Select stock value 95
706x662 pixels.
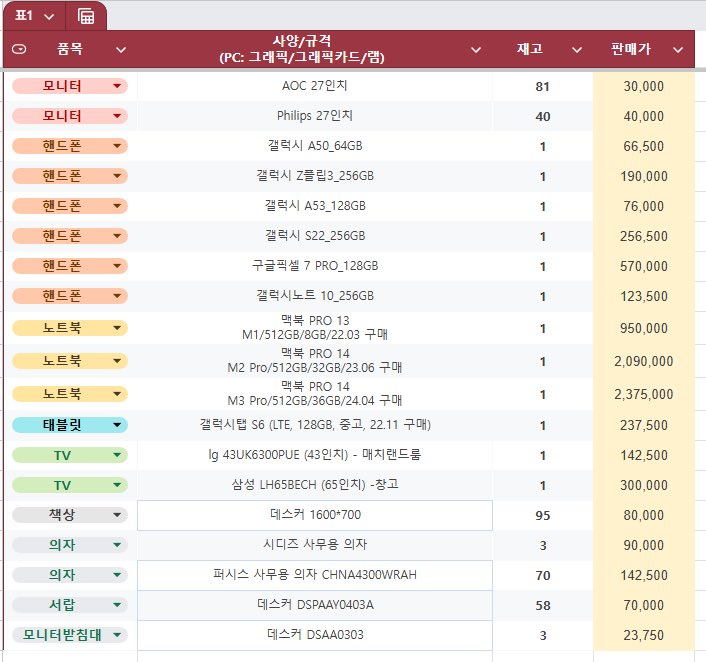(x=543, y=515)
